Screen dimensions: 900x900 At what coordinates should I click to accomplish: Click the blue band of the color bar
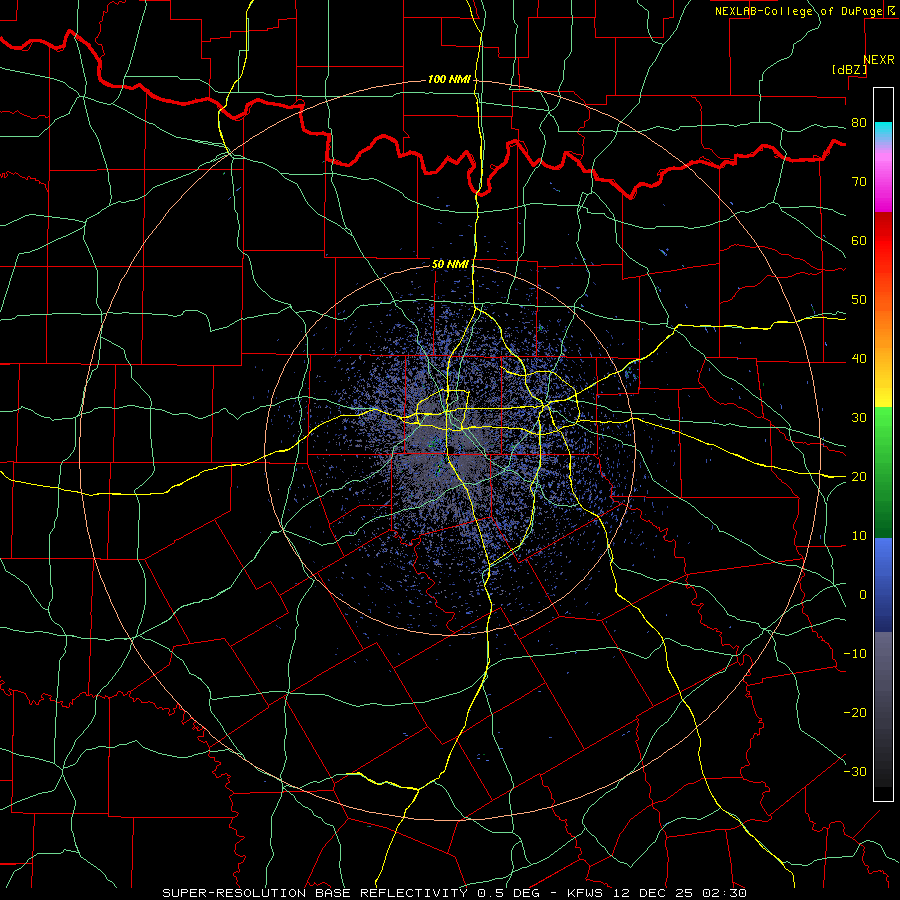click(x=883, y=583)
